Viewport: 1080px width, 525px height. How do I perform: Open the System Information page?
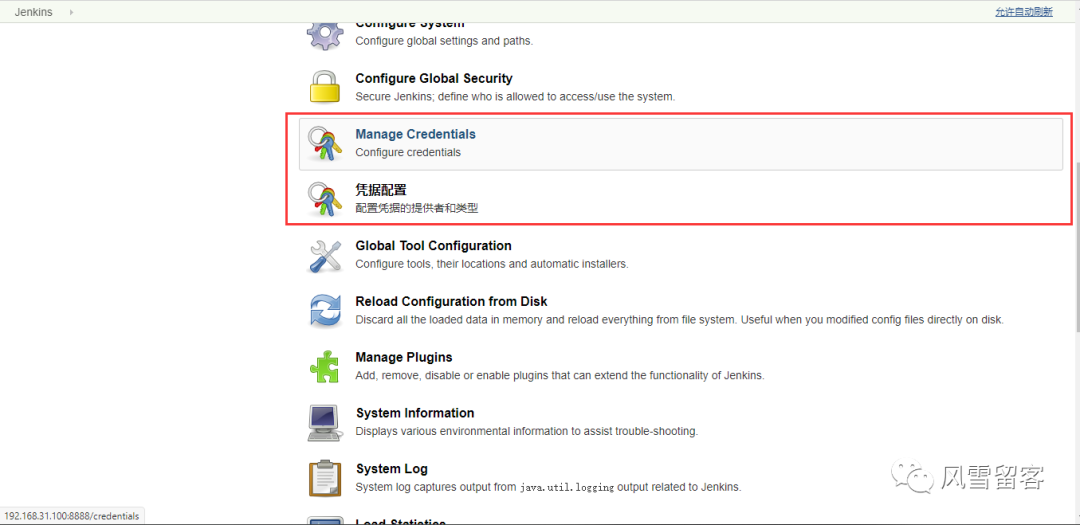(x=415, y=413)
